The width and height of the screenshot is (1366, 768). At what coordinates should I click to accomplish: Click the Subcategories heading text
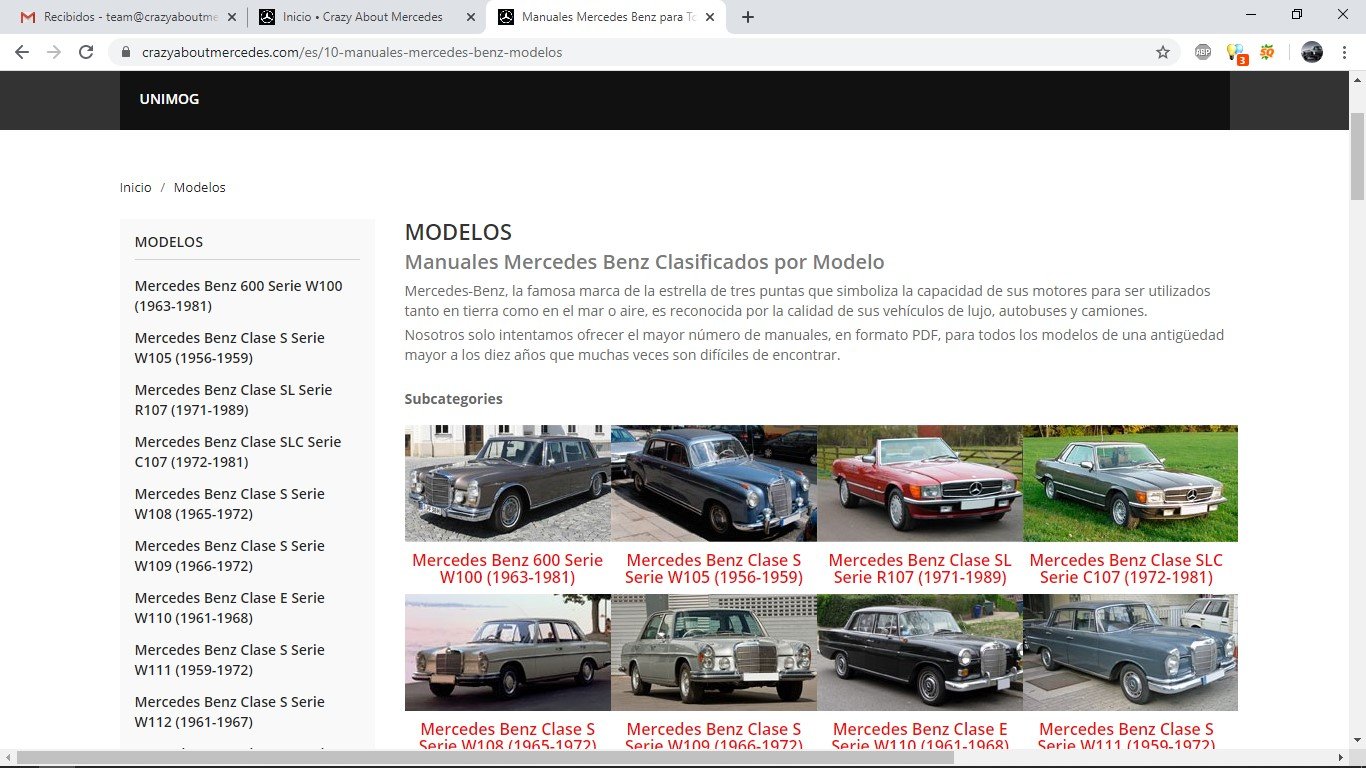[453, 399]
